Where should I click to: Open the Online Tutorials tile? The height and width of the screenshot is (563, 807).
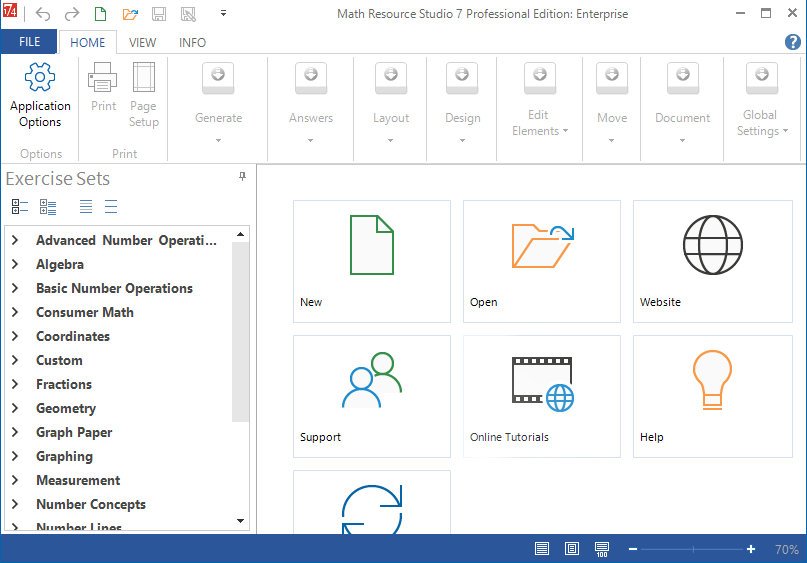coord(541,396)
